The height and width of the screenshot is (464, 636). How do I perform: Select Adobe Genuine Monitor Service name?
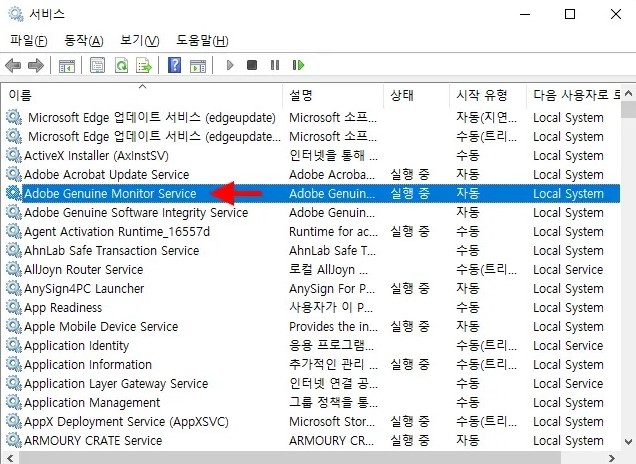click(110, 193)
